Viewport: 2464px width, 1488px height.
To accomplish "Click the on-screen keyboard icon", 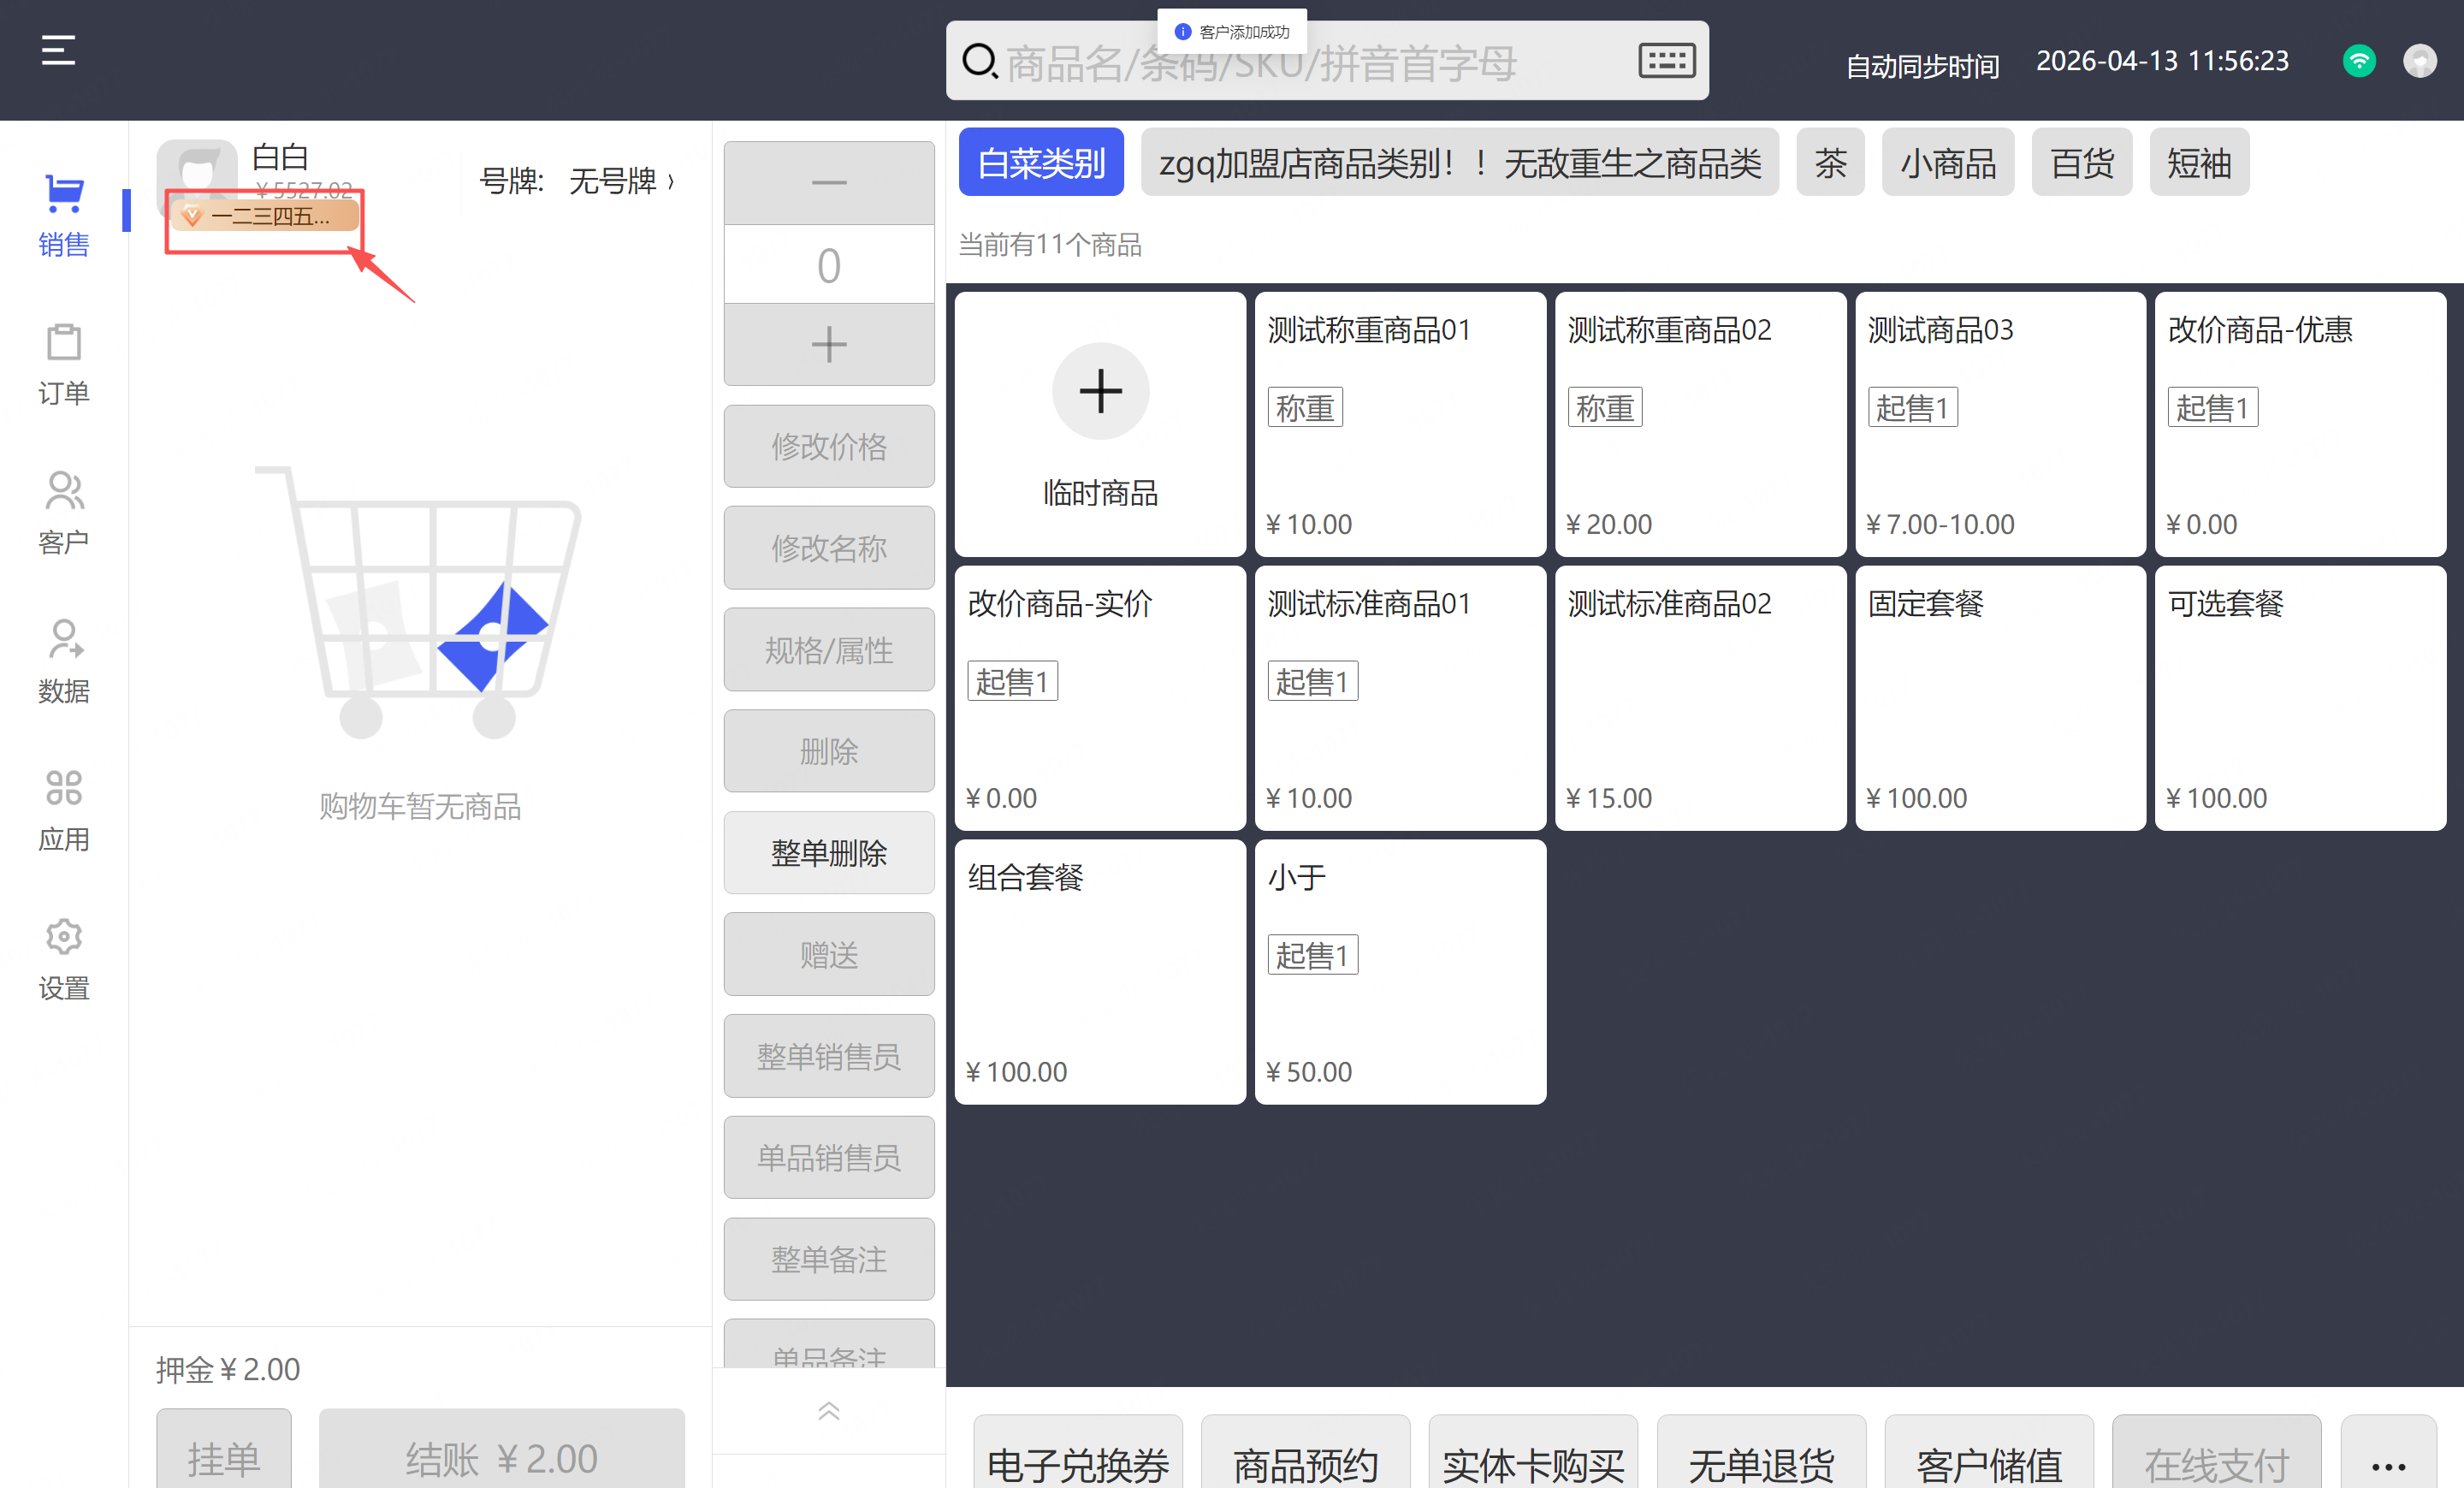I will (1666, 61).
